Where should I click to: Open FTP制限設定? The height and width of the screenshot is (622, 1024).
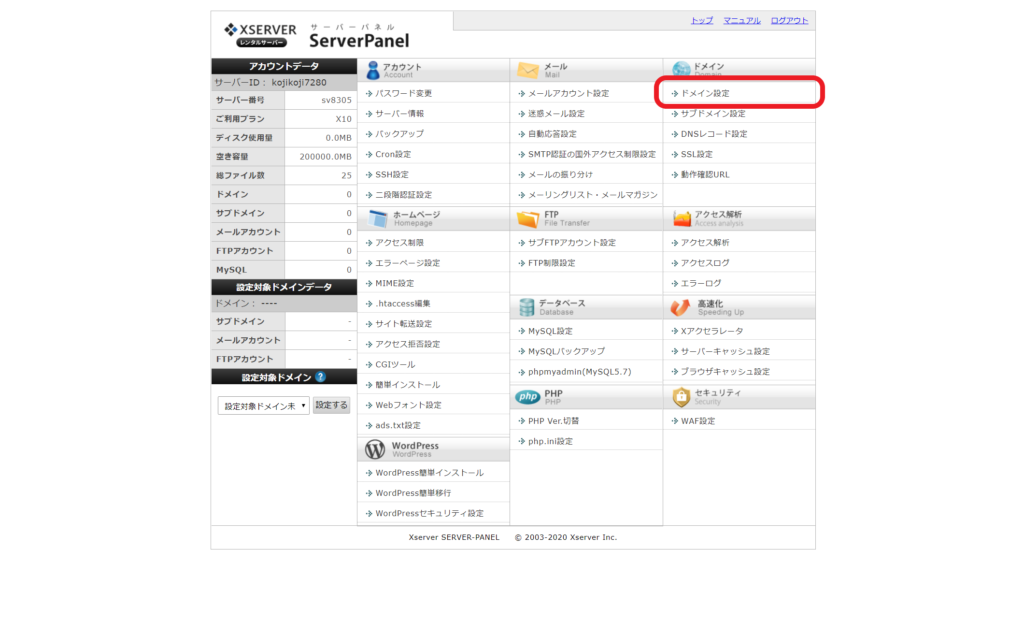(x=552, y=263)
